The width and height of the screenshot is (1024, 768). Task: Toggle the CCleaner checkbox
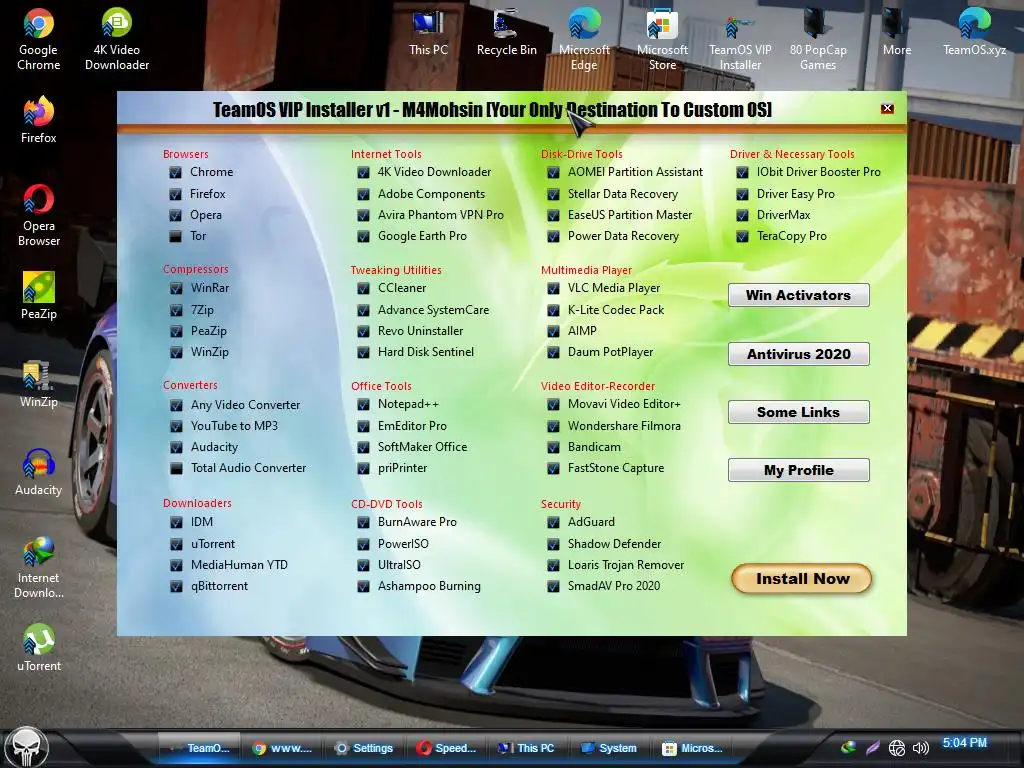click(x=363, y=288)
